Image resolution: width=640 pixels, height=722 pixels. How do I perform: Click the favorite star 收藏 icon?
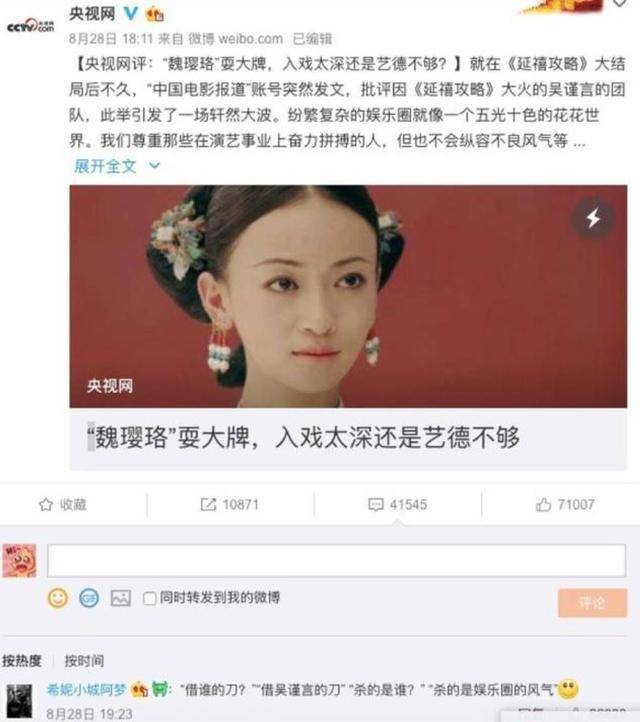pyautogui.click(x=46, y=505)
